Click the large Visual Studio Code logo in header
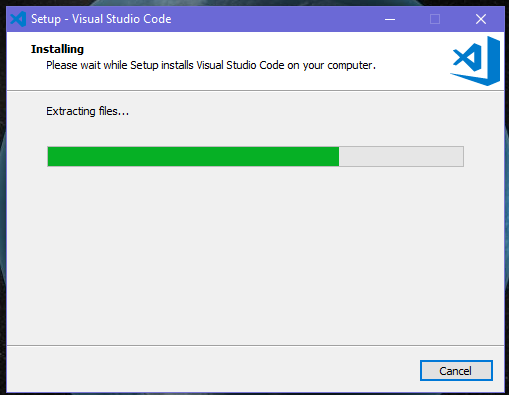The image size is (509, 395). tap(475, 61)
